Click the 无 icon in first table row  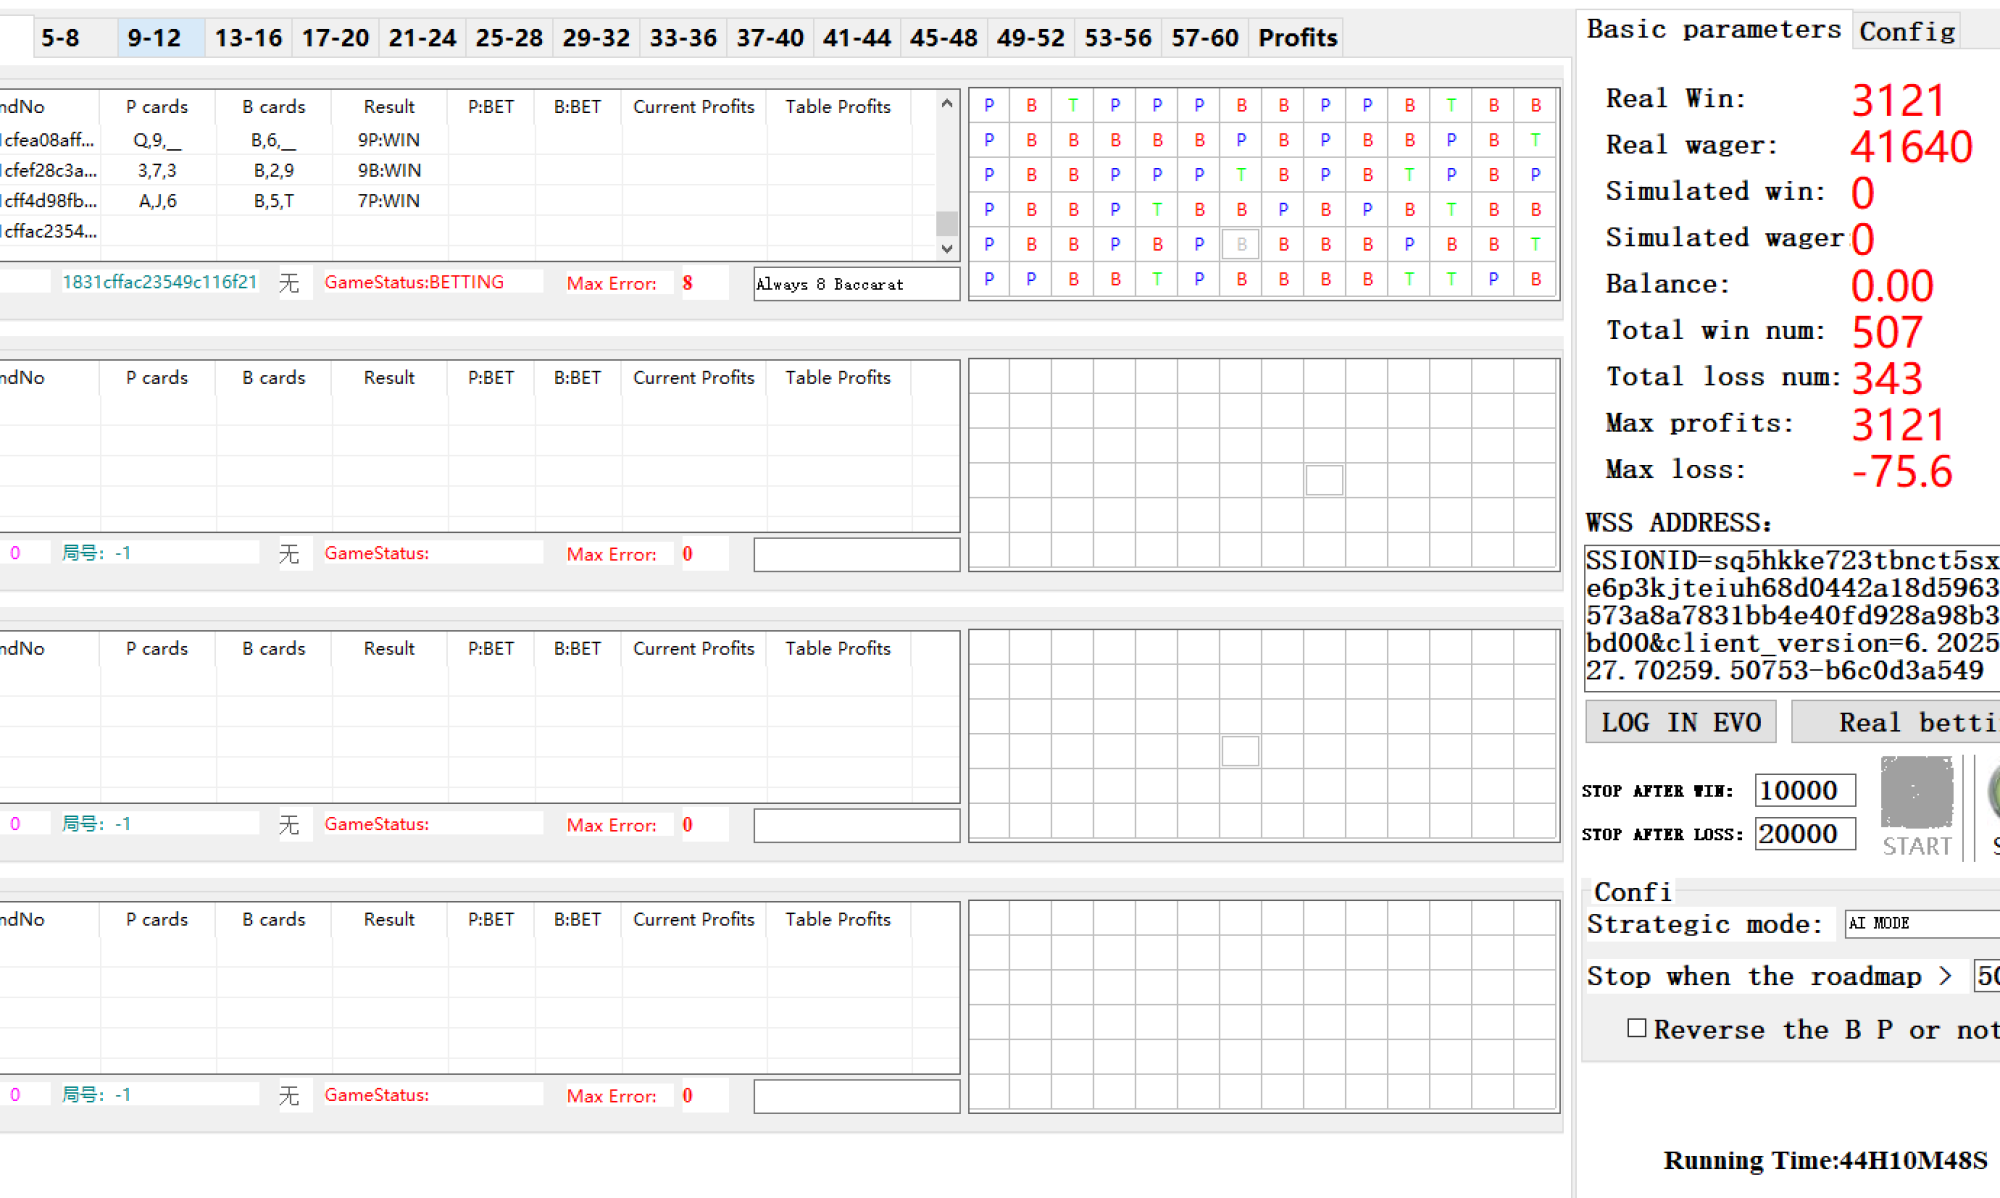click(x=289, y=283)
